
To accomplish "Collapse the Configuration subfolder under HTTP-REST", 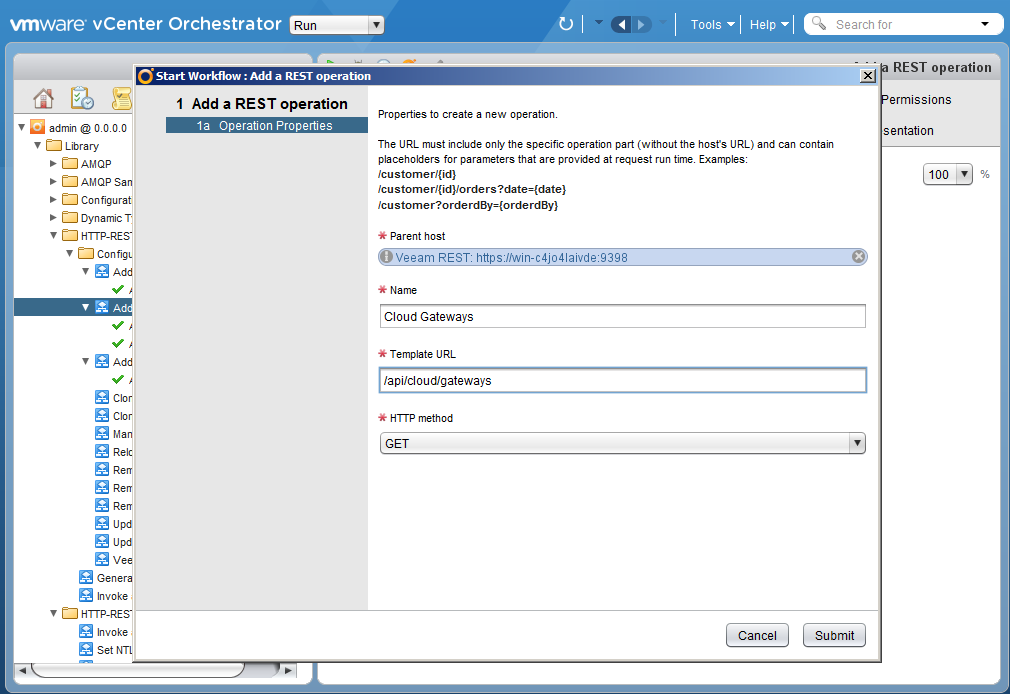I will point(70,254).
